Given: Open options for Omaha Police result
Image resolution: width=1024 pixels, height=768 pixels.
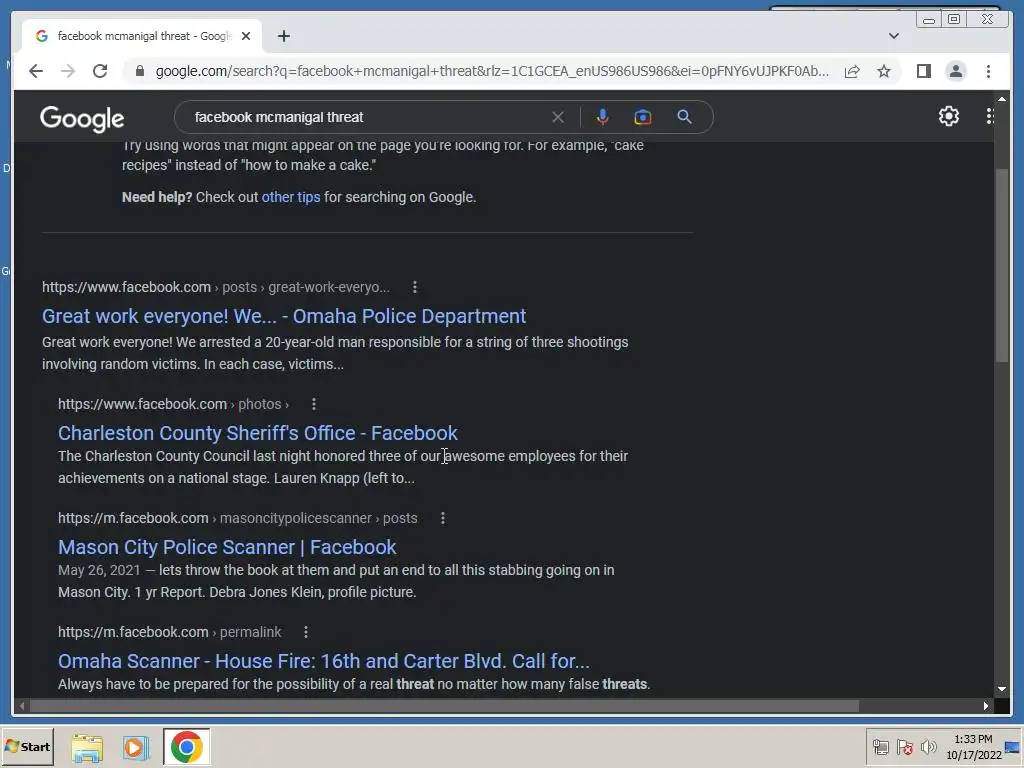Looking at the screenshot, I should [x=415, y=287].
